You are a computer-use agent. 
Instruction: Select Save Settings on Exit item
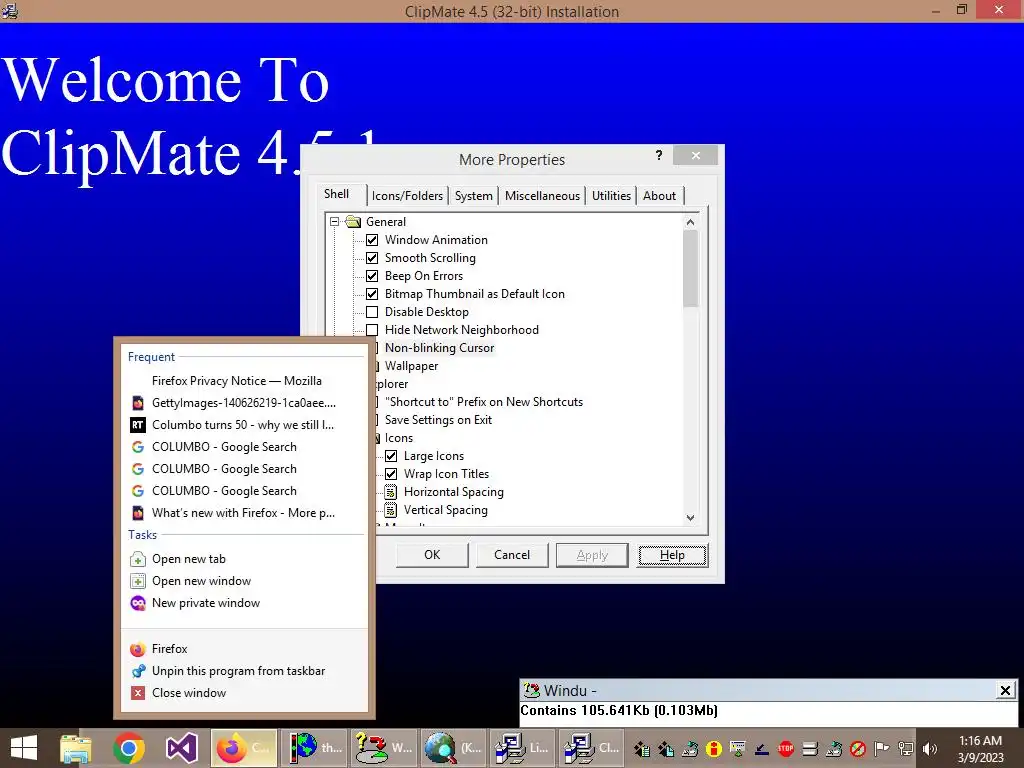[438, 420]
